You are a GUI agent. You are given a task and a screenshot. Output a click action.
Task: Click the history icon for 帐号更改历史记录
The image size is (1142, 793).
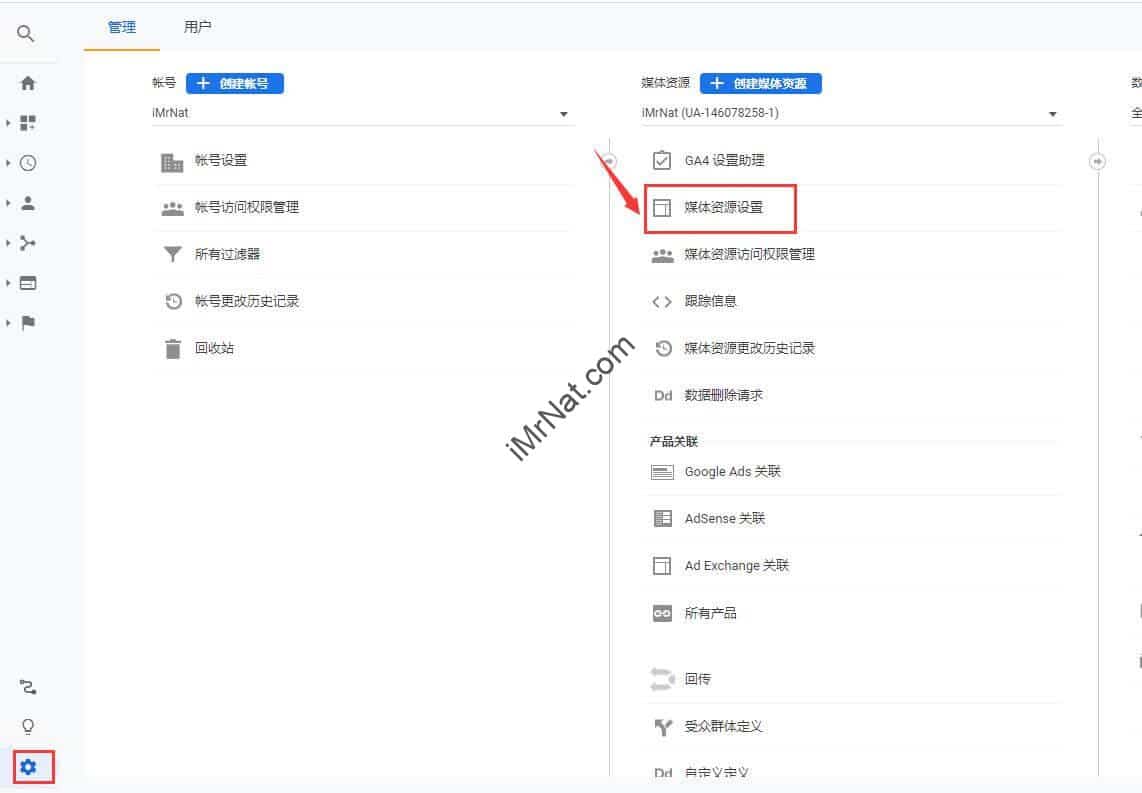click(173, 301)
